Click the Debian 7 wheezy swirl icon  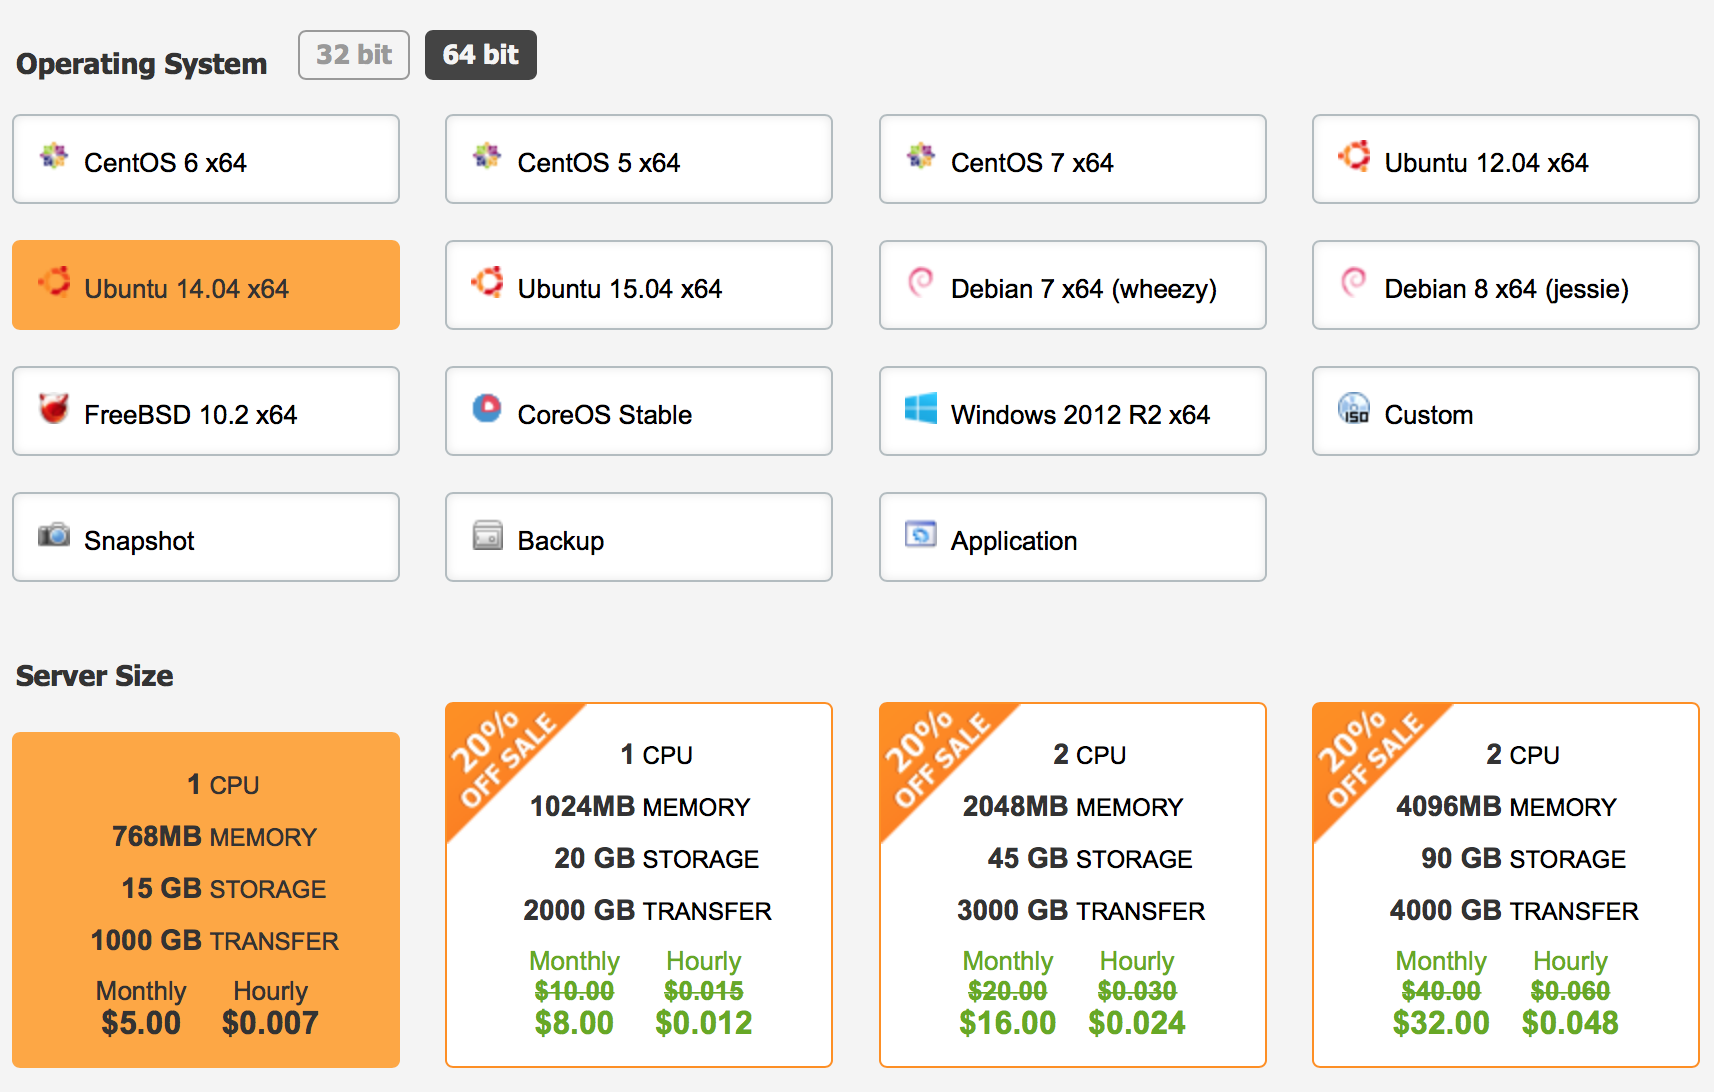click(920, 282)
